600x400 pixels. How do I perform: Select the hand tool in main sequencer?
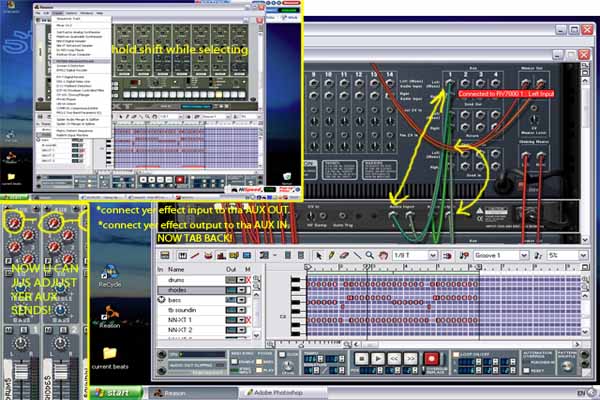[x=383, y=255]
